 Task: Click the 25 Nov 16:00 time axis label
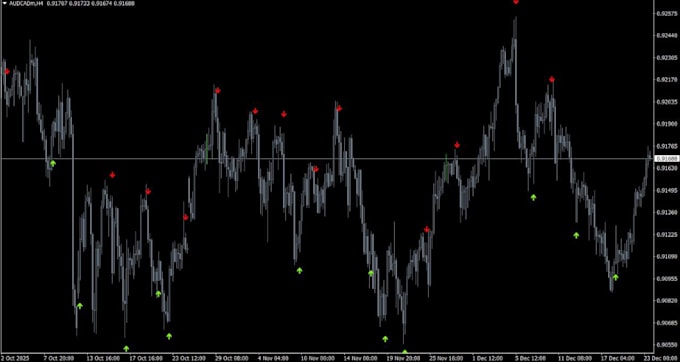(x=445, y=359)
